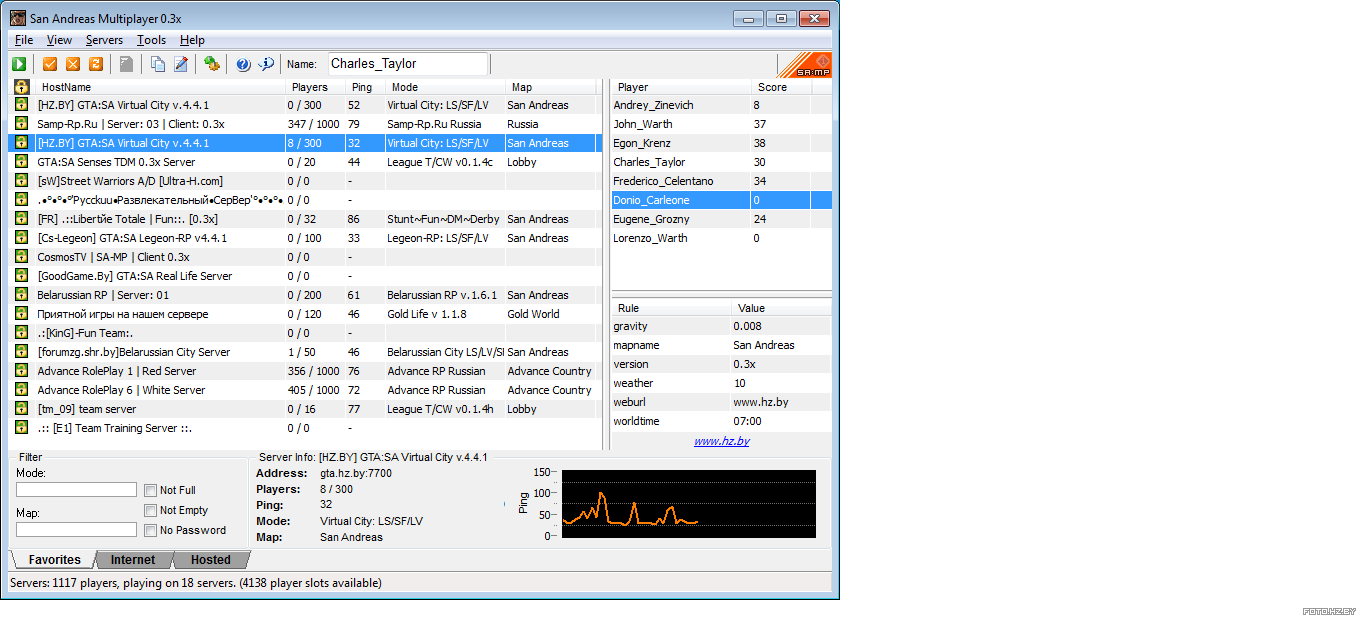
Task: Click the worldtime rule row
Action: point(721,421)
